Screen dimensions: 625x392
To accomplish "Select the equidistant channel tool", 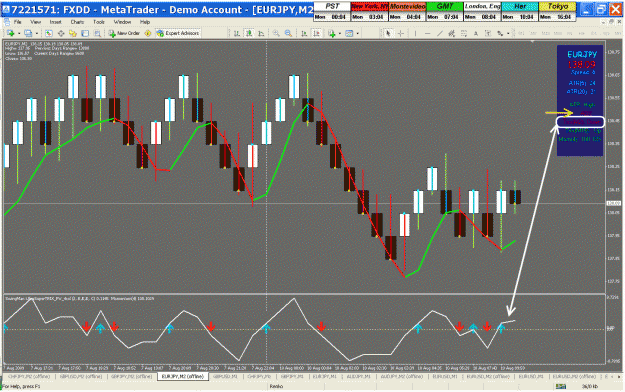I will click(452, 33).
